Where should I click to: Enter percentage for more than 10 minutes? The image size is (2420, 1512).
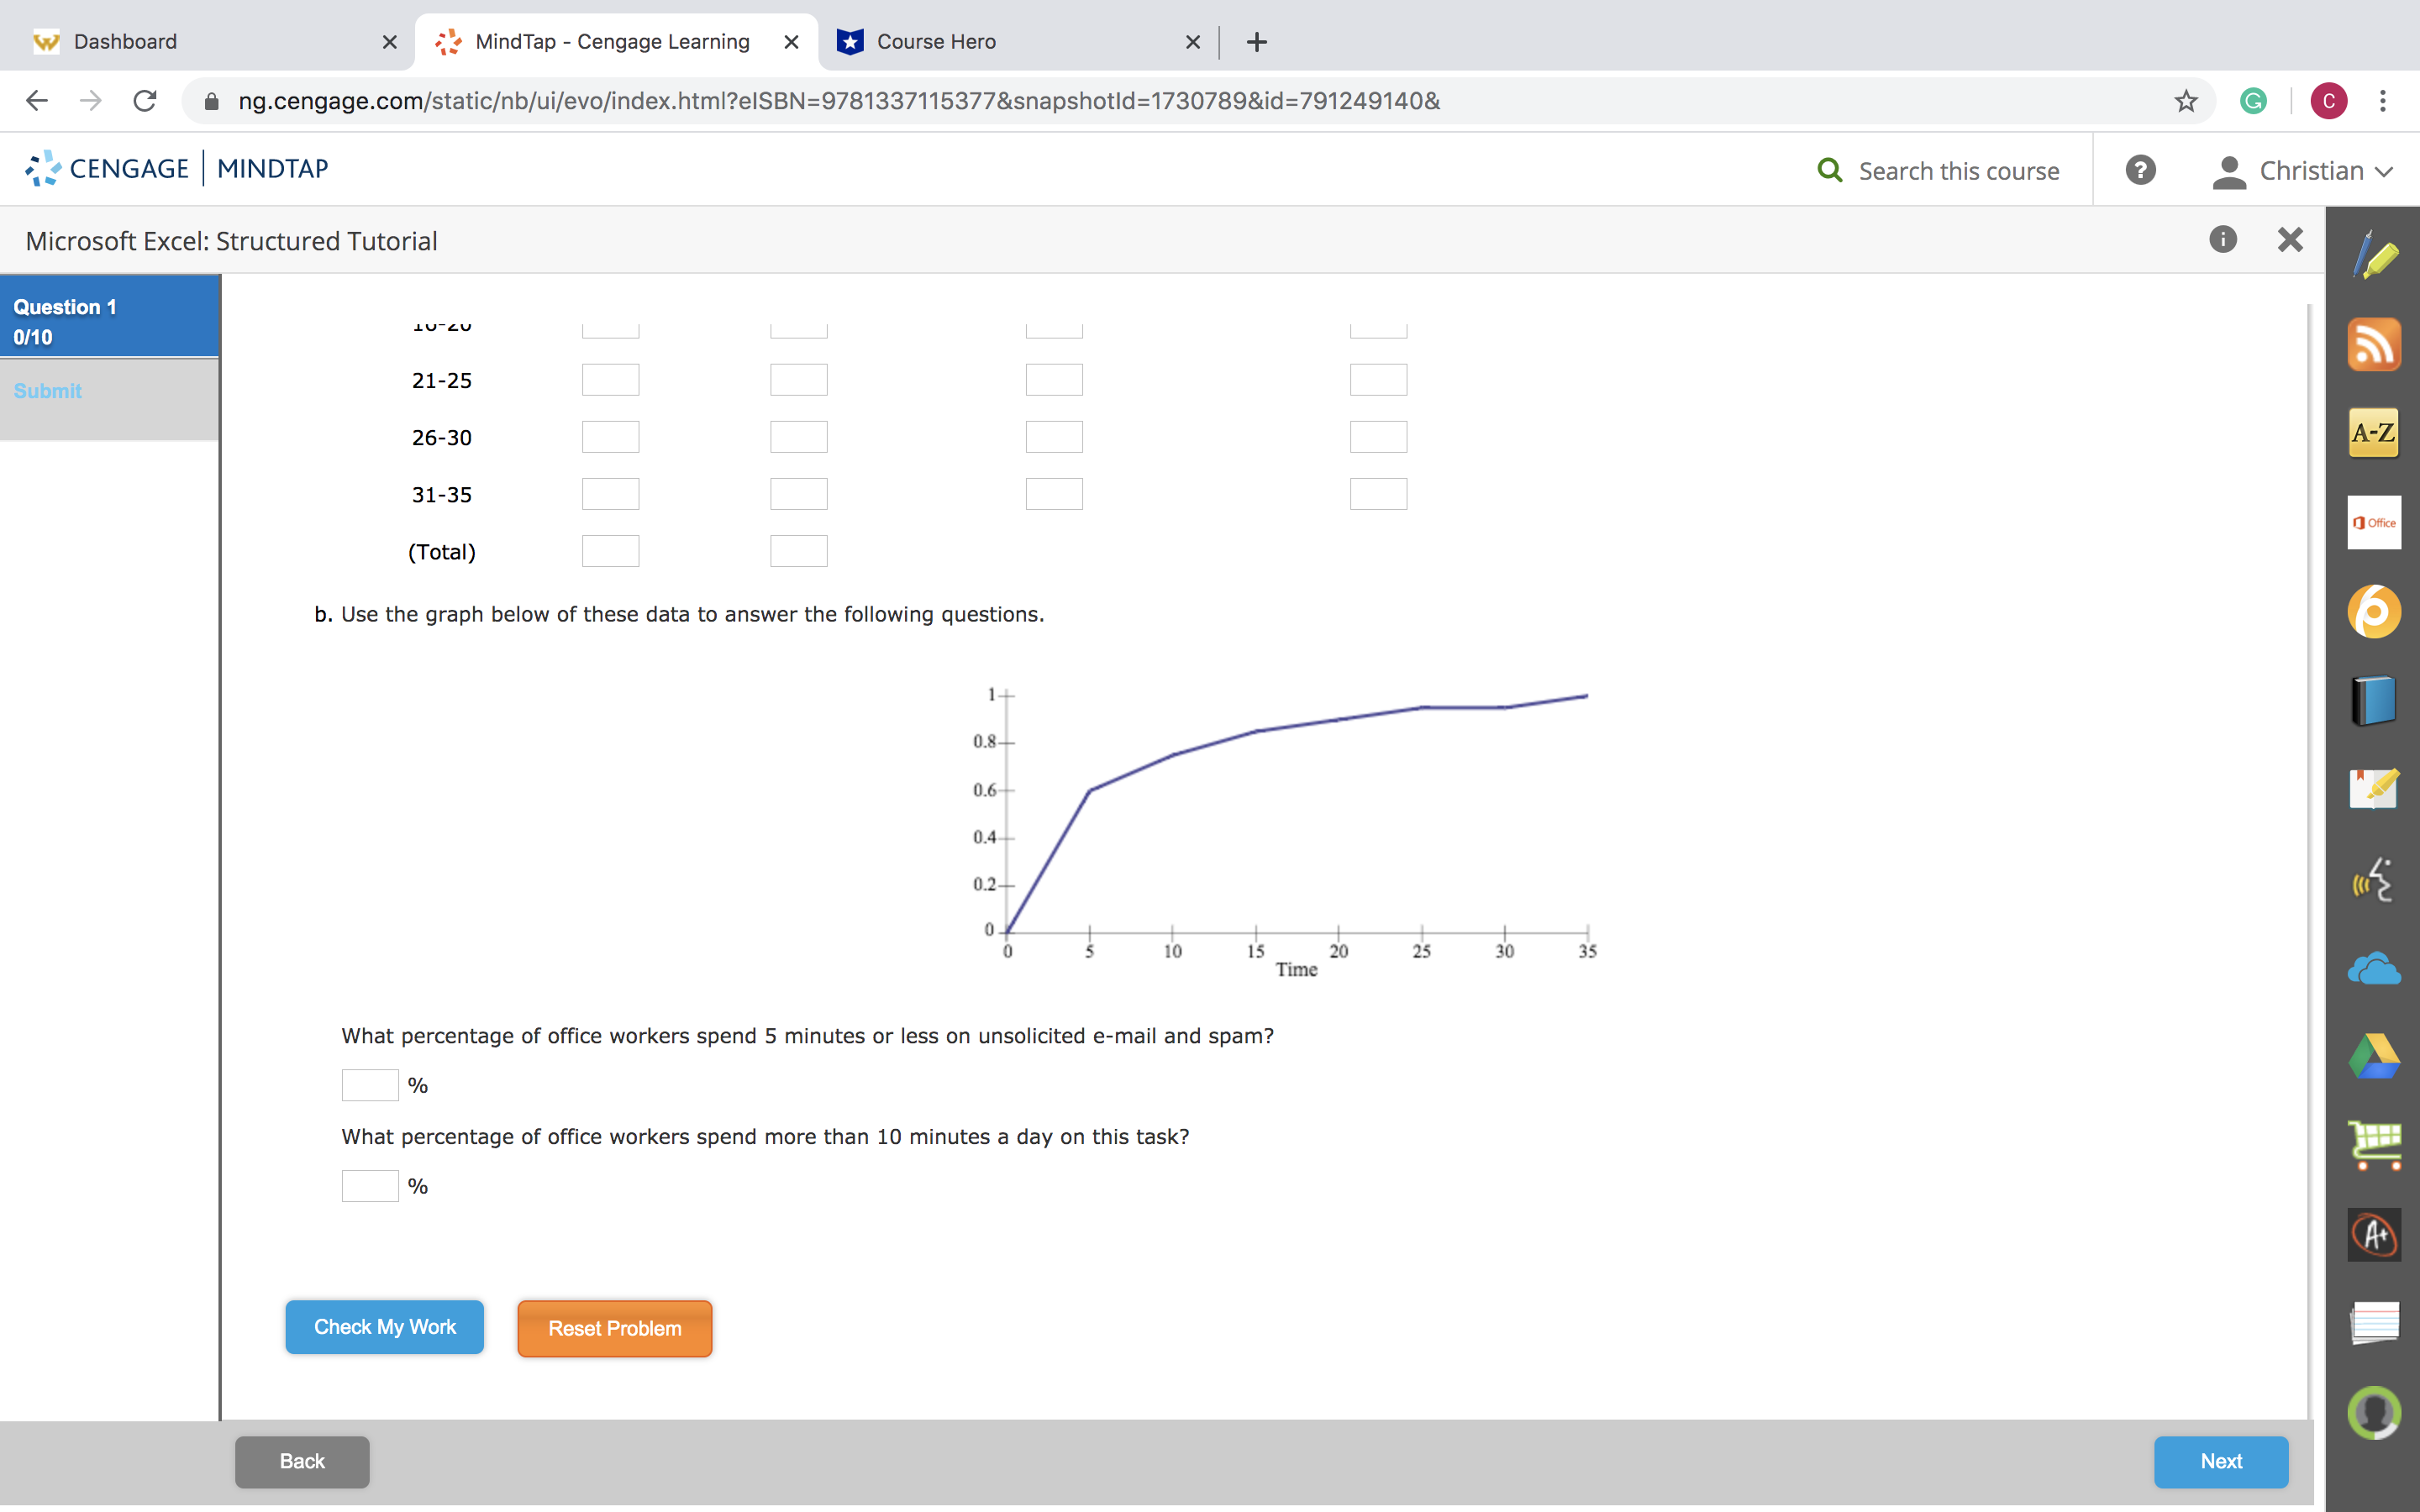click(x=364, y=1186)
